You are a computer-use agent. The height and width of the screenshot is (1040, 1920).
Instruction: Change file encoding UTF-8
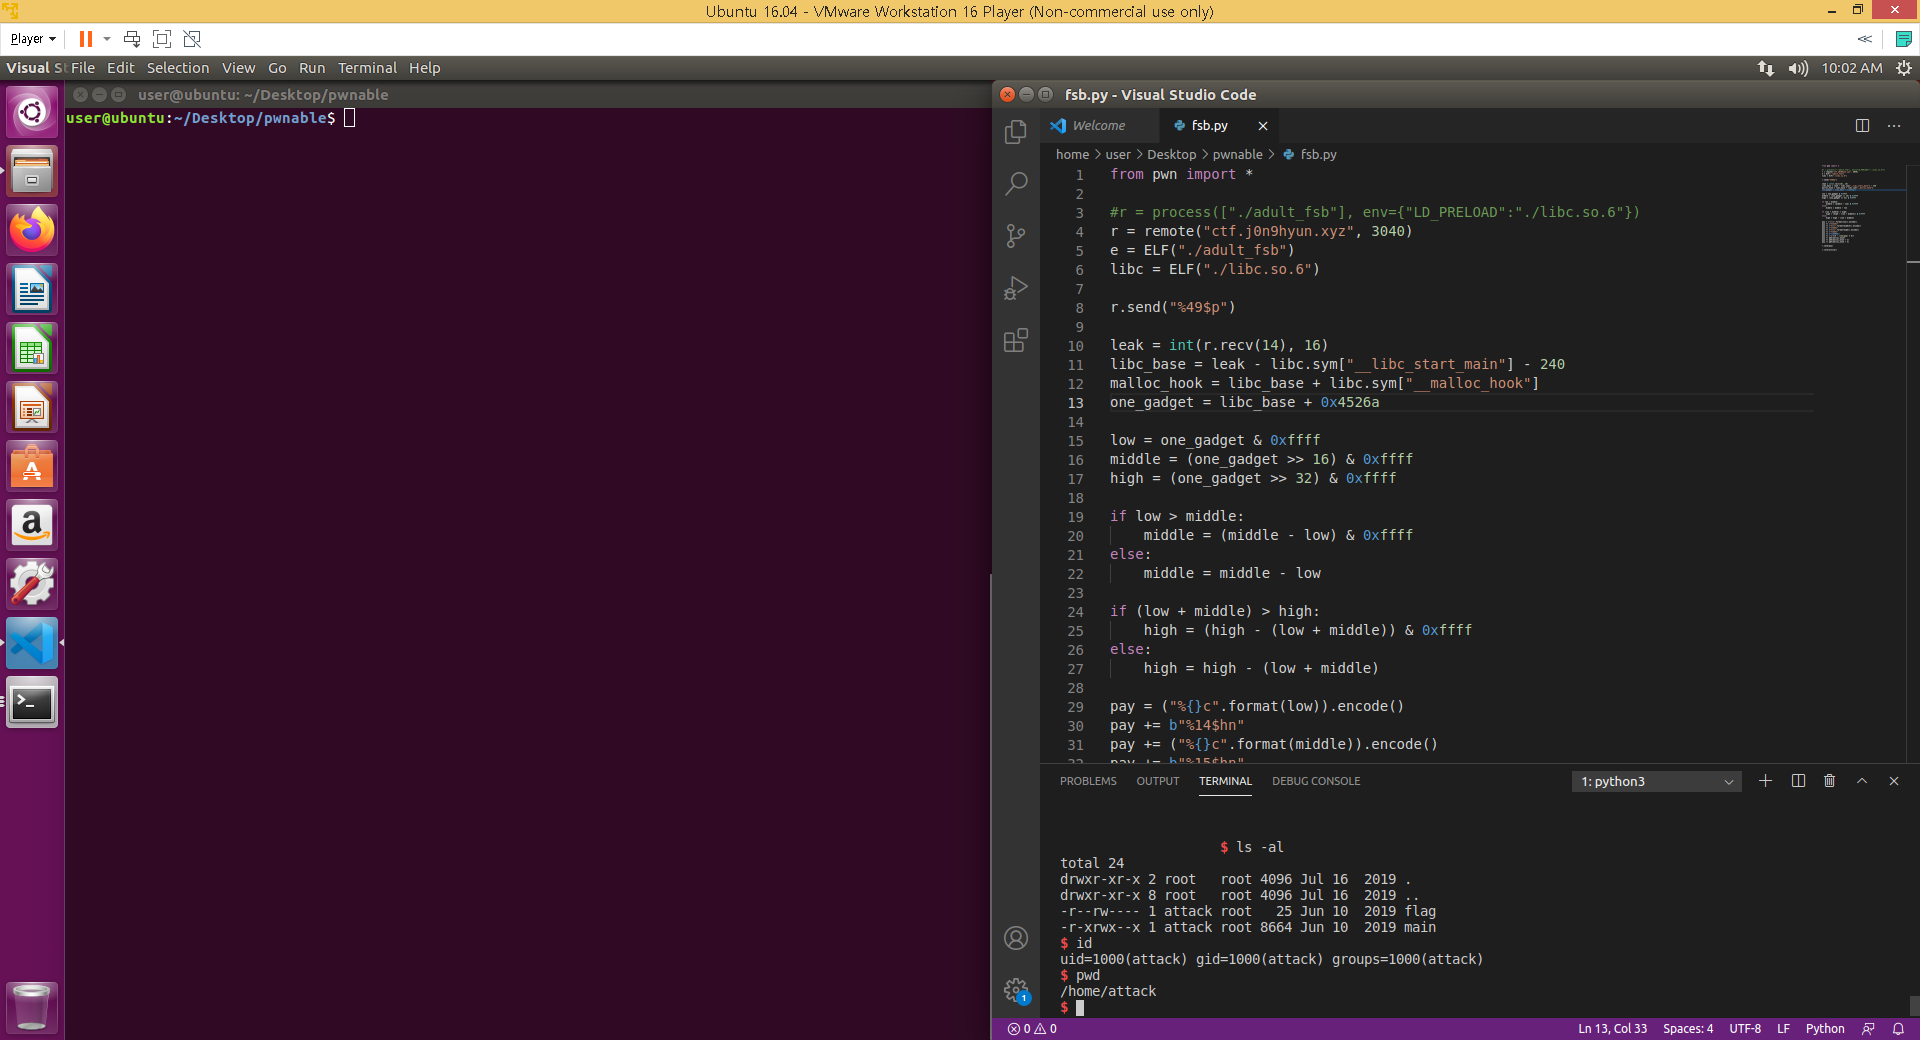tap(1745, 1029)
